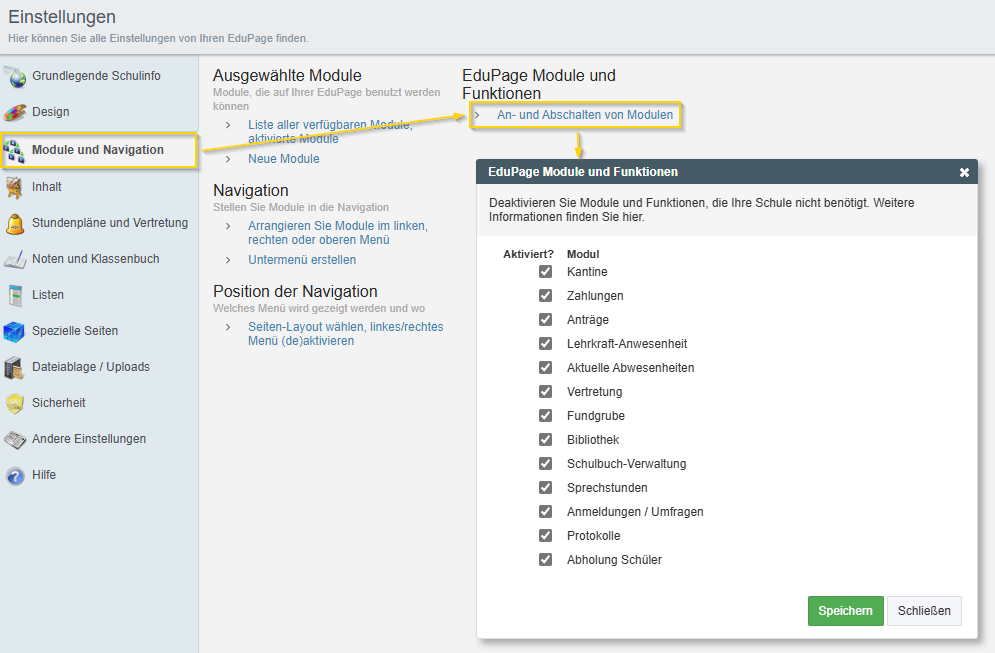Image resolution: width=995 pixels, height=653 pixels.
Task: Click the Einstellungen page heading
Action: [62, 16]
